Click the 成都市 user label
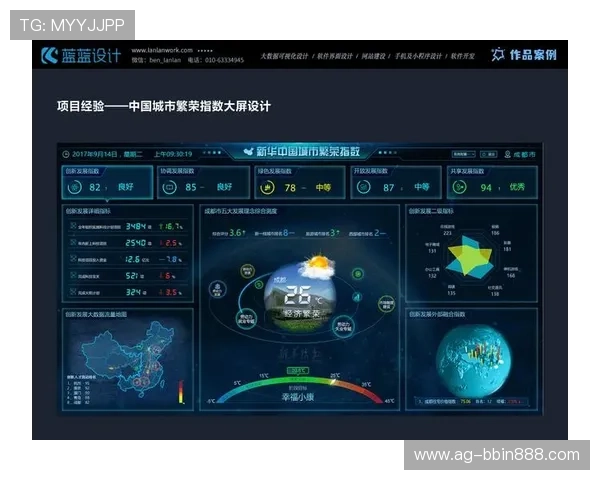 pyautogui.click(x=524, y=154)
